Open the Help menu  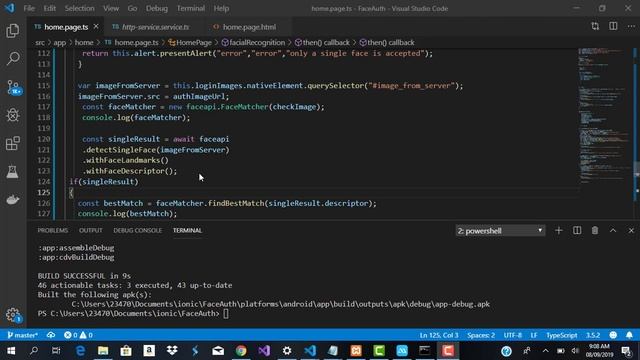(x=221, y=8)
